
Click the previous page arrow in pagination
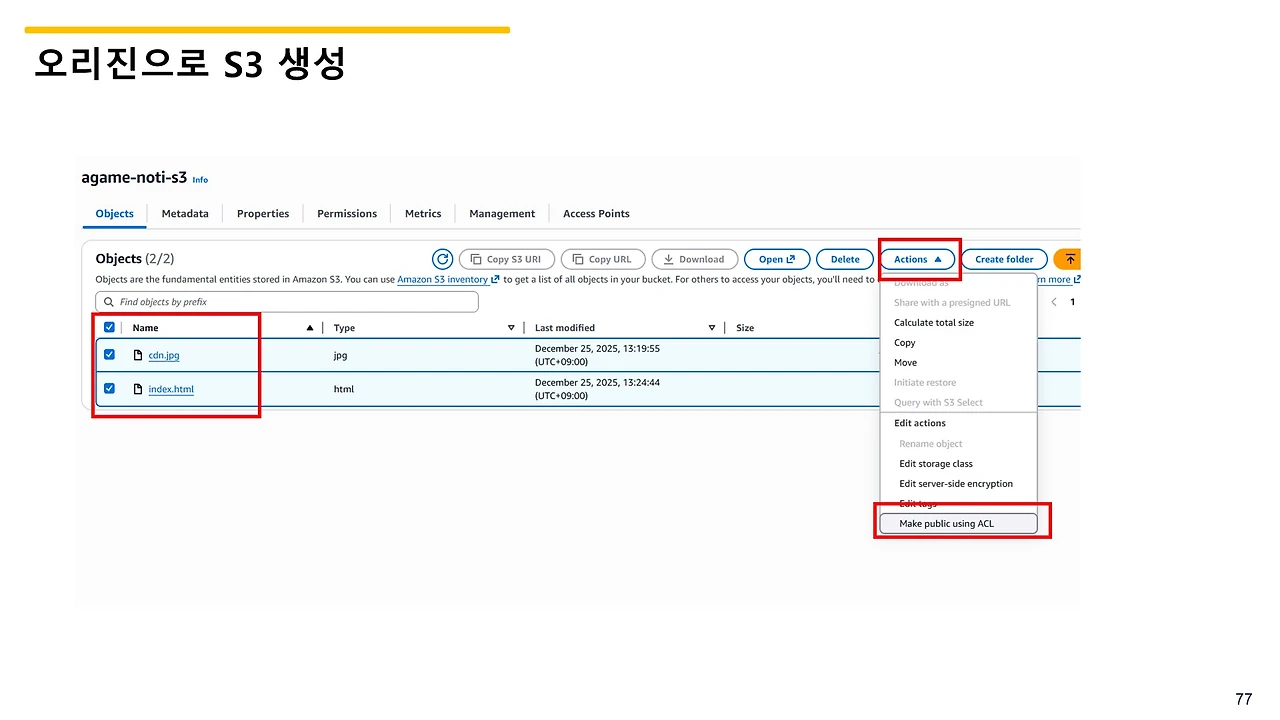1053,302
